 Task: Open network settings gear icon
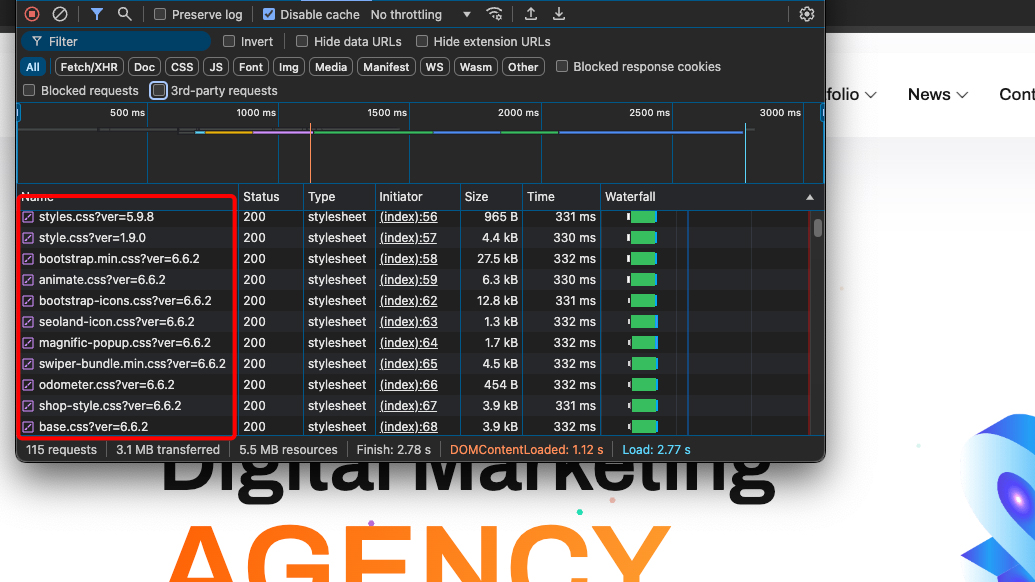point(807,14)
